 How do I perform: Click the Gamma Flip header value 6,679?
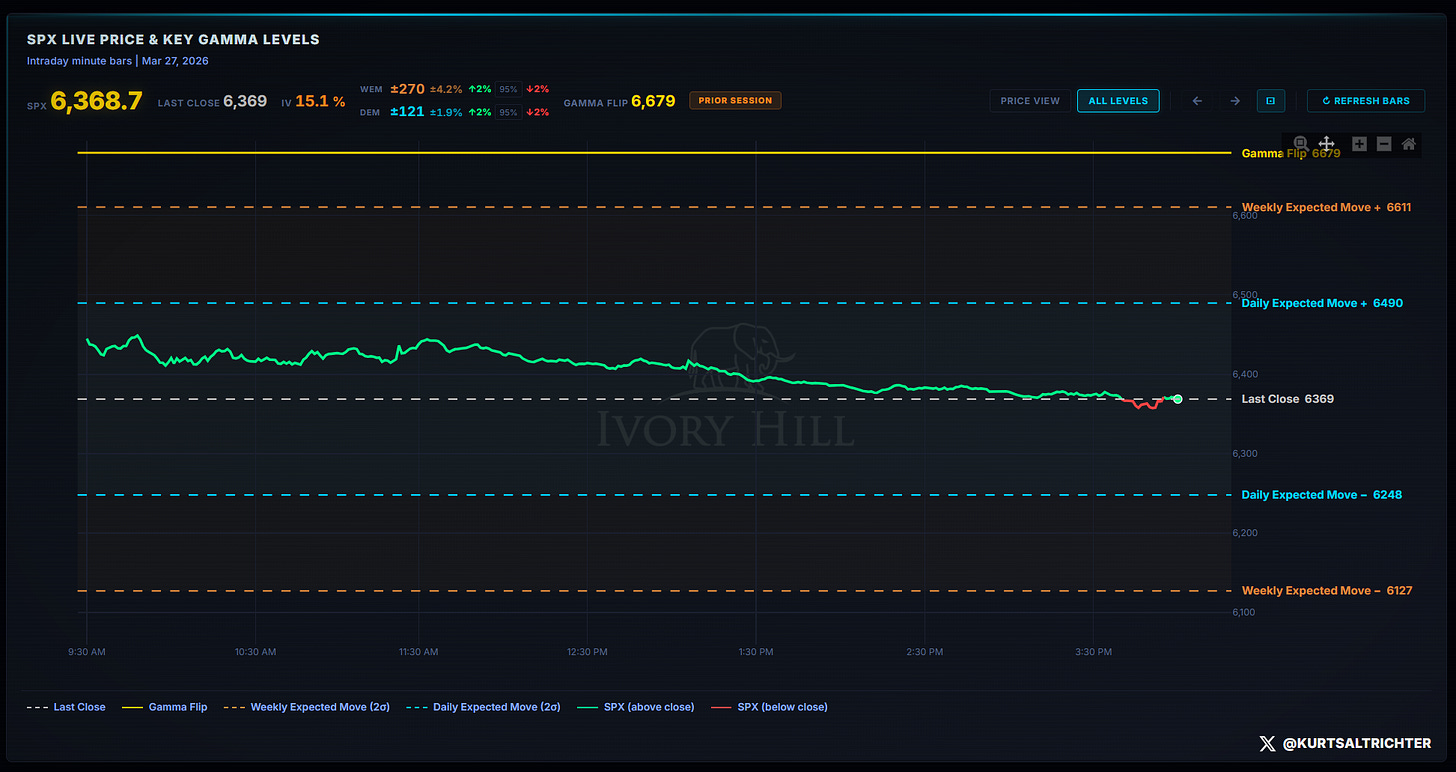[653, 102]
